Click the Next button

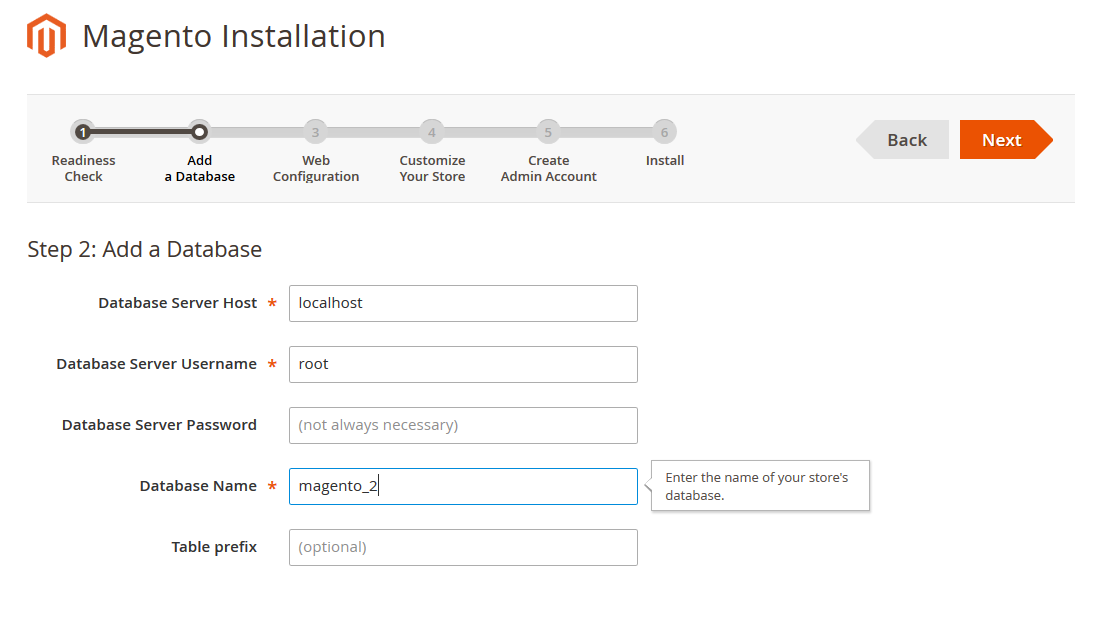1006,140
